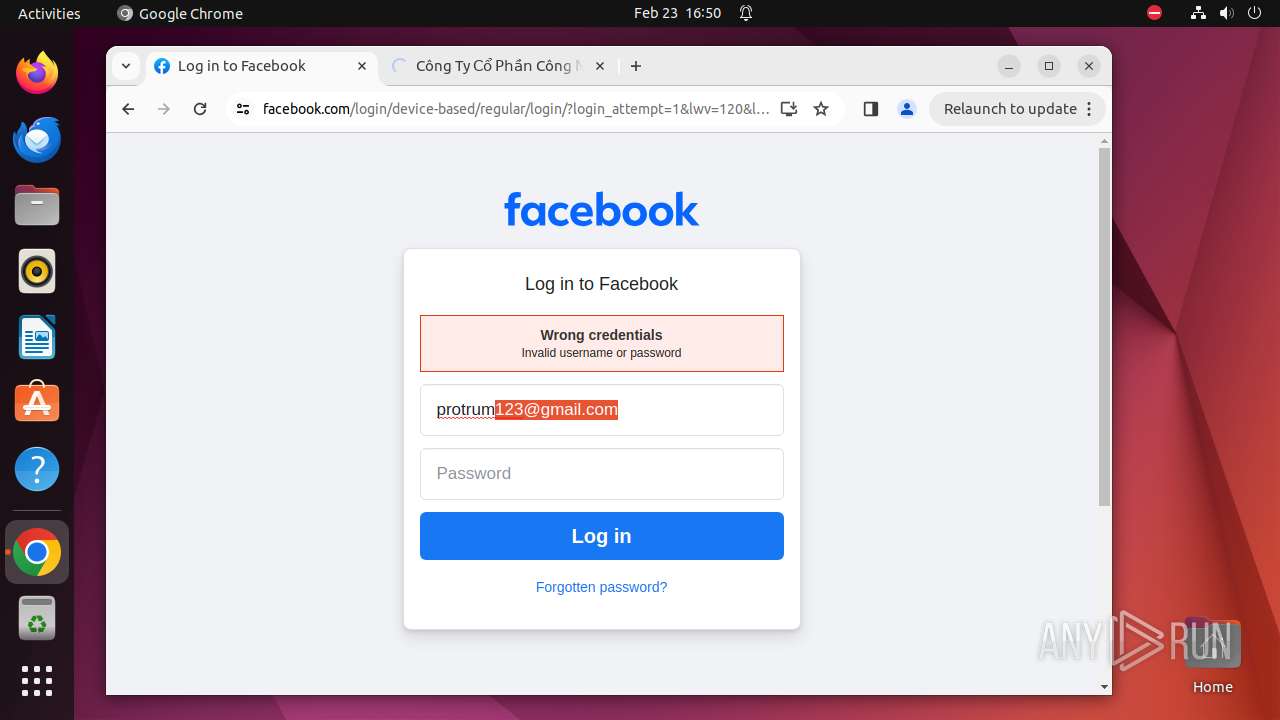Screen dimensions: 1280x720
Task: Open a new tab with plus button
Action: click(x=636, y=66)
